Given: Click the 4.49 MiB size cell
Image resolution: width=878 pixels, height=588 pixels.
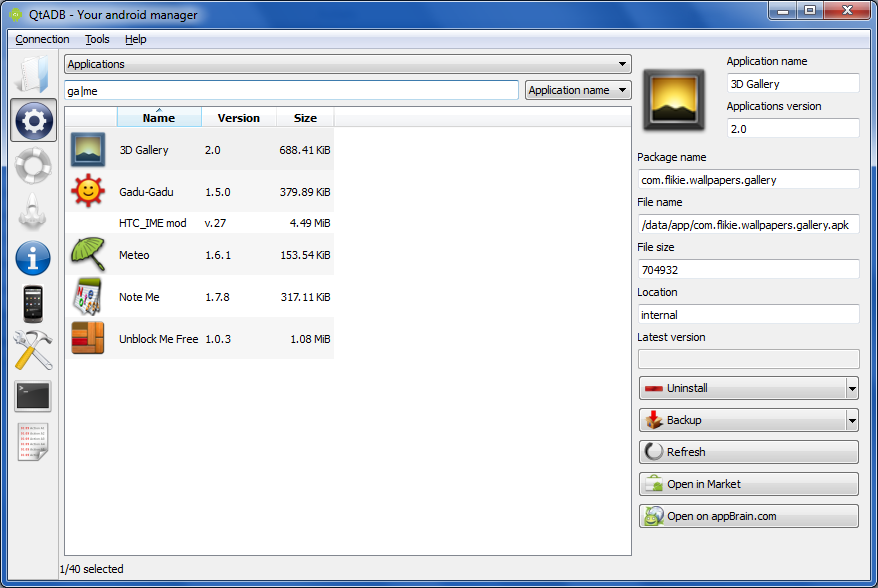Looking at the screenshot, I should click(310, 223).
